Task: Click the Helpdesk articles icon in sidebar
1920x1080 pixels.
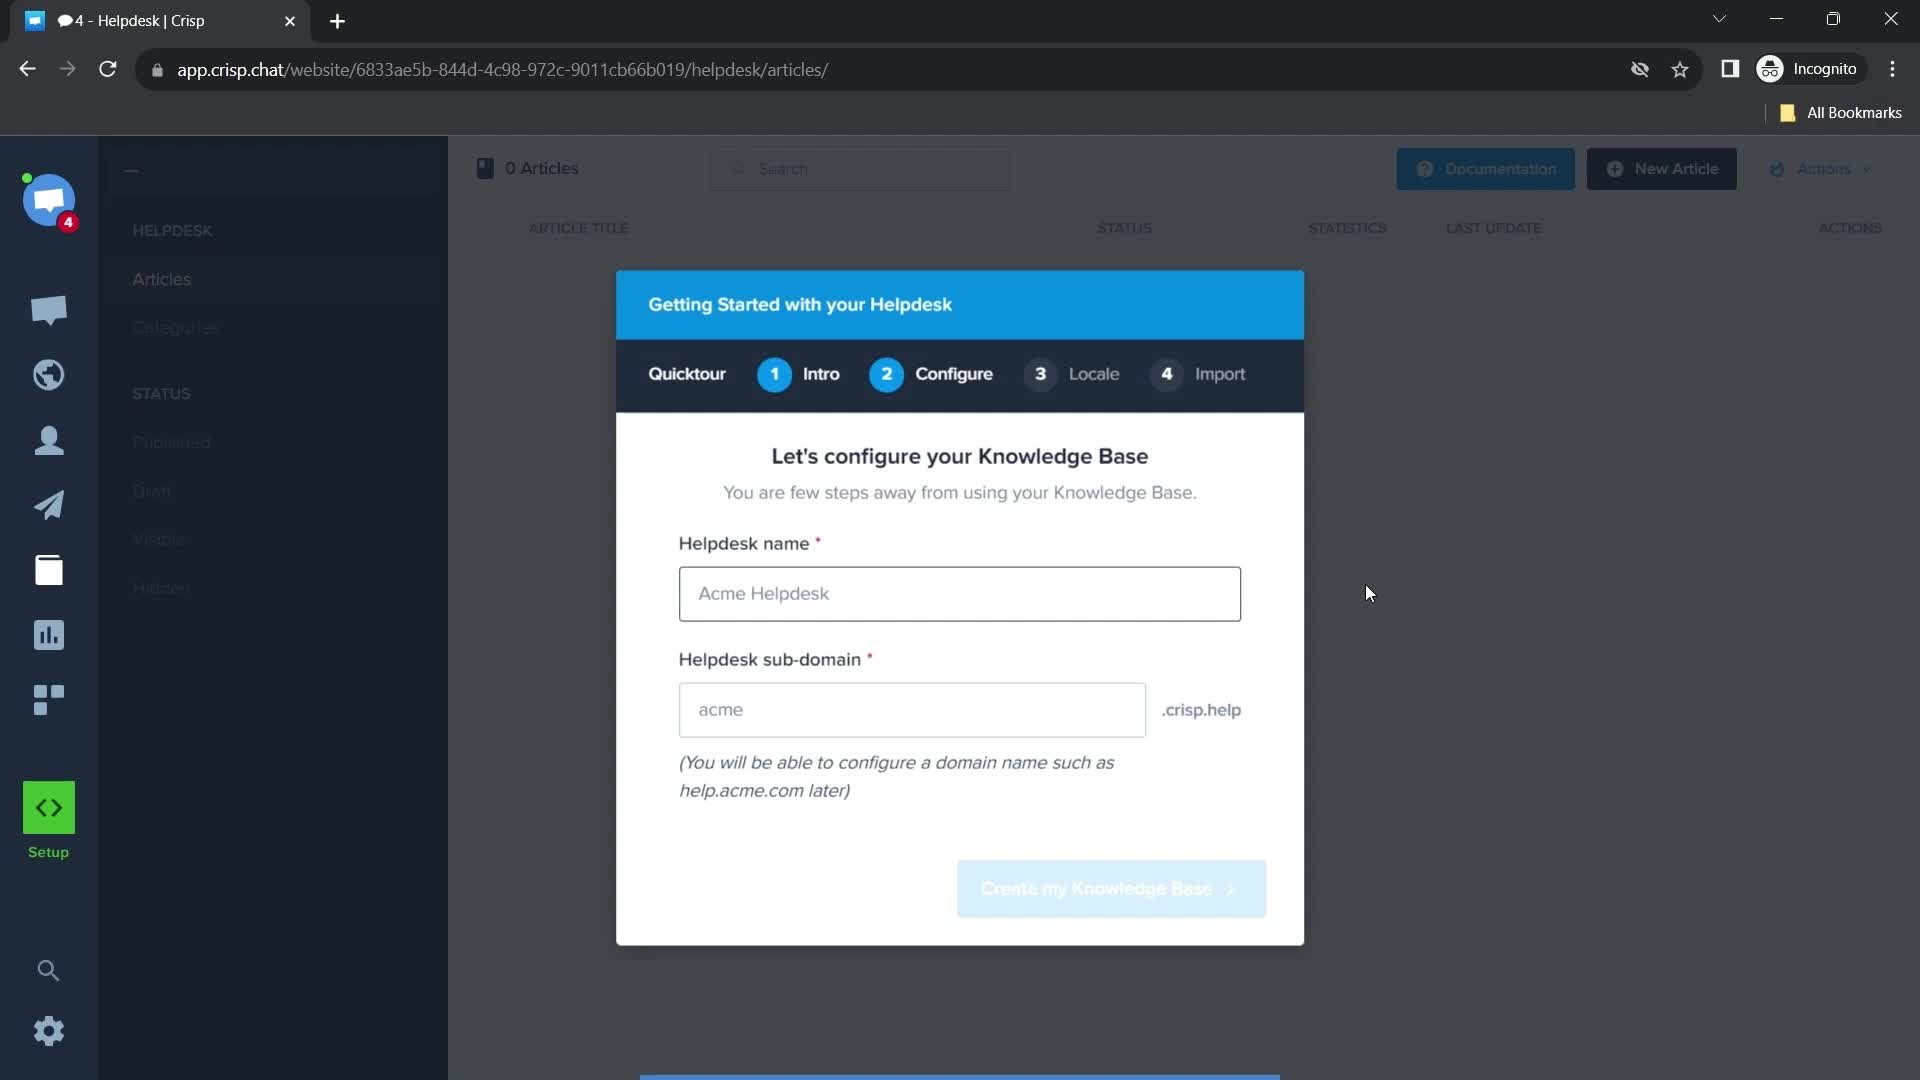Action: [x=49, y=570]
